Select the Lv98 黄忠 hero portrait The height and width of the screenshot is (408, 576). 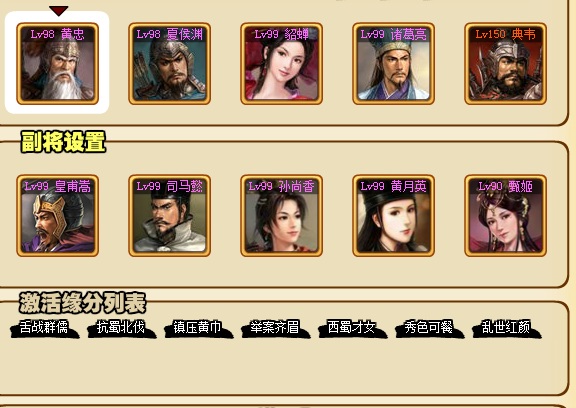[57, 64]
